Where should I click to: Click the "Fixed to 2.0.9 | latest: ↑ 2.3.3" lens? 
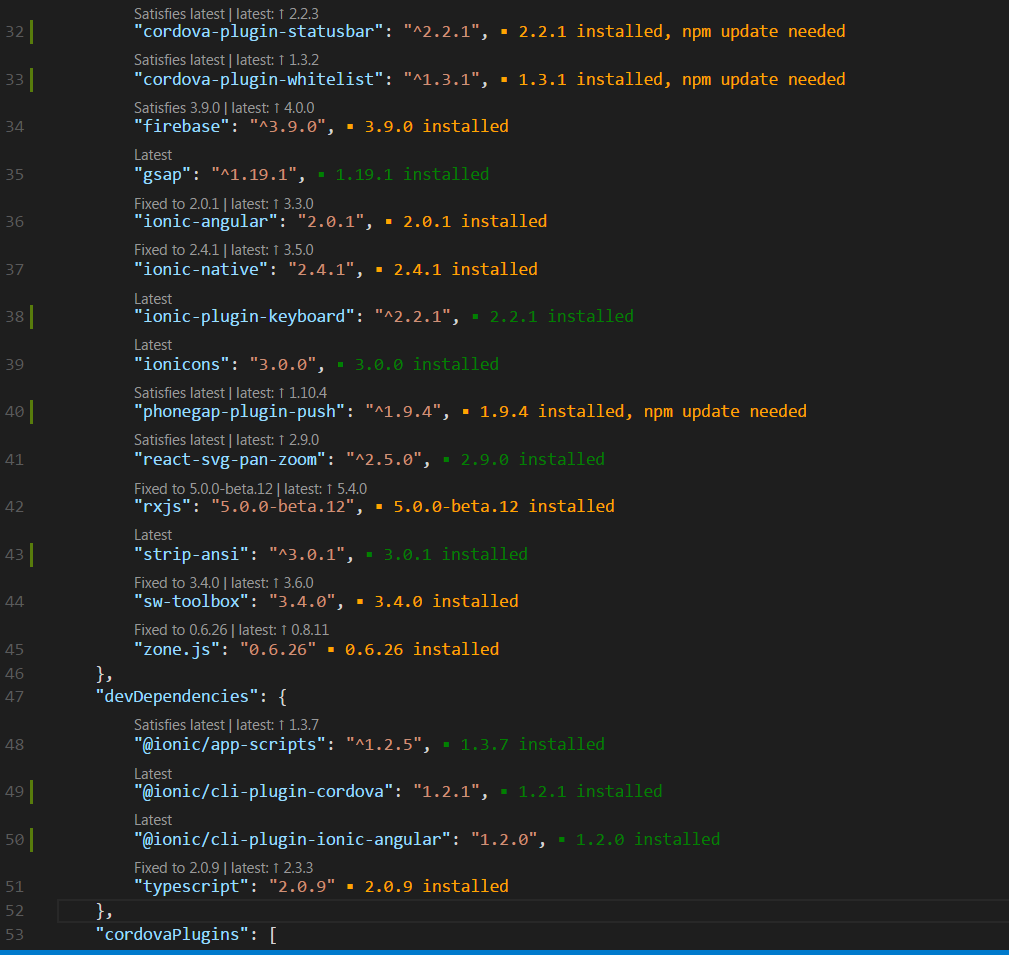click(x=223, y=867)
